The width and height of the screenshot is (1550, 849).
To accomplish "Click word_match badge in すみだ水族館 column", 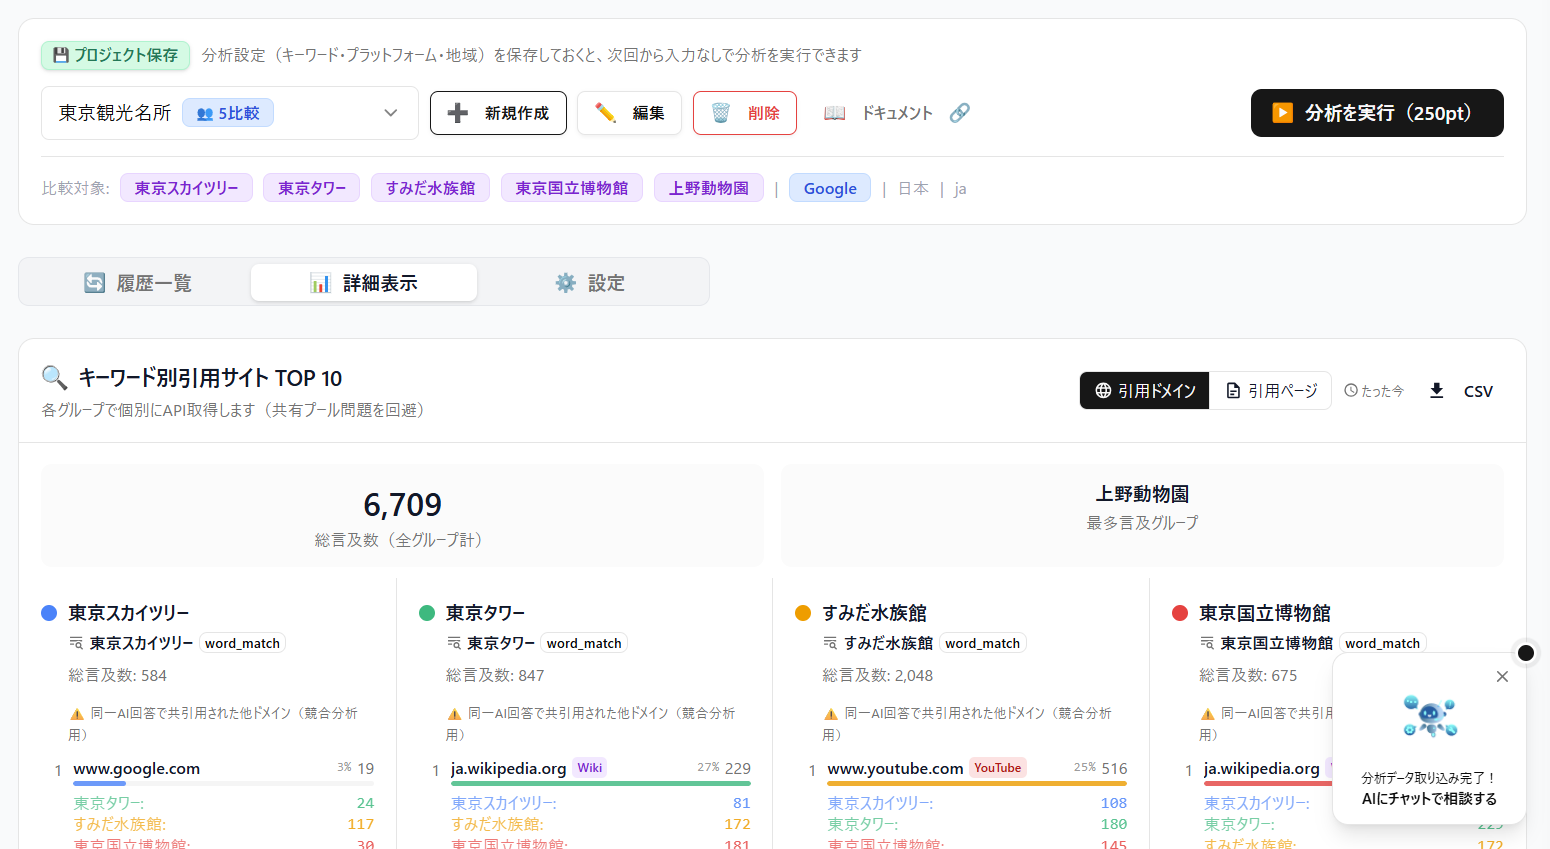I will tap(983, 643).
